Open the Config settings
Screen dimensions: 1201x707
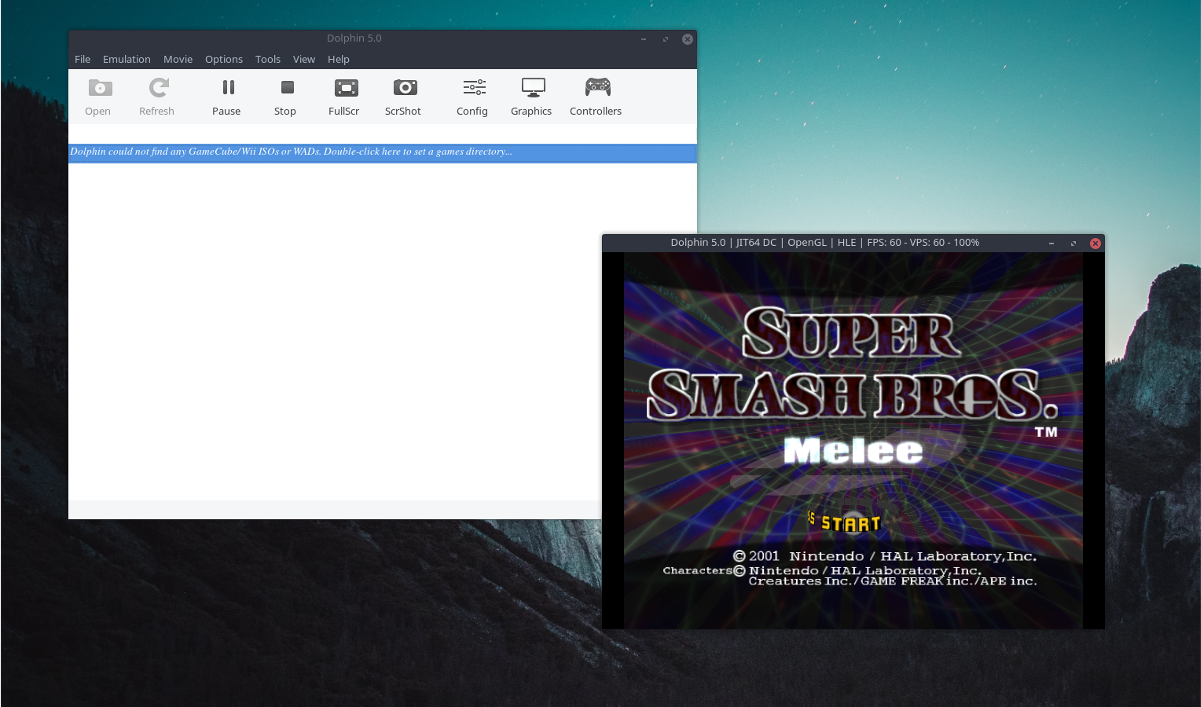pyautogui.click(x=473, y=97)
